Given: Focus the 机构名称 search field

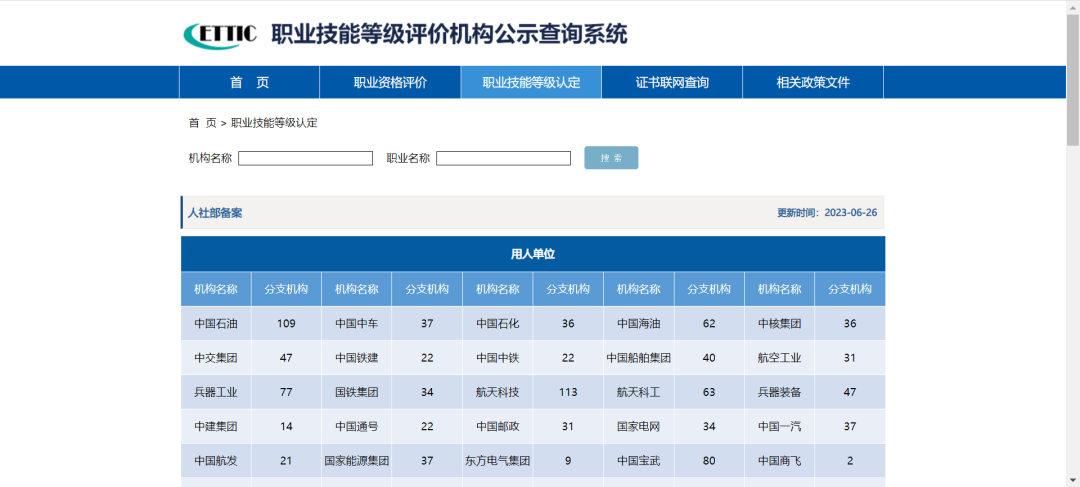Looking at the screenshot, I should (x=305, y=158).
